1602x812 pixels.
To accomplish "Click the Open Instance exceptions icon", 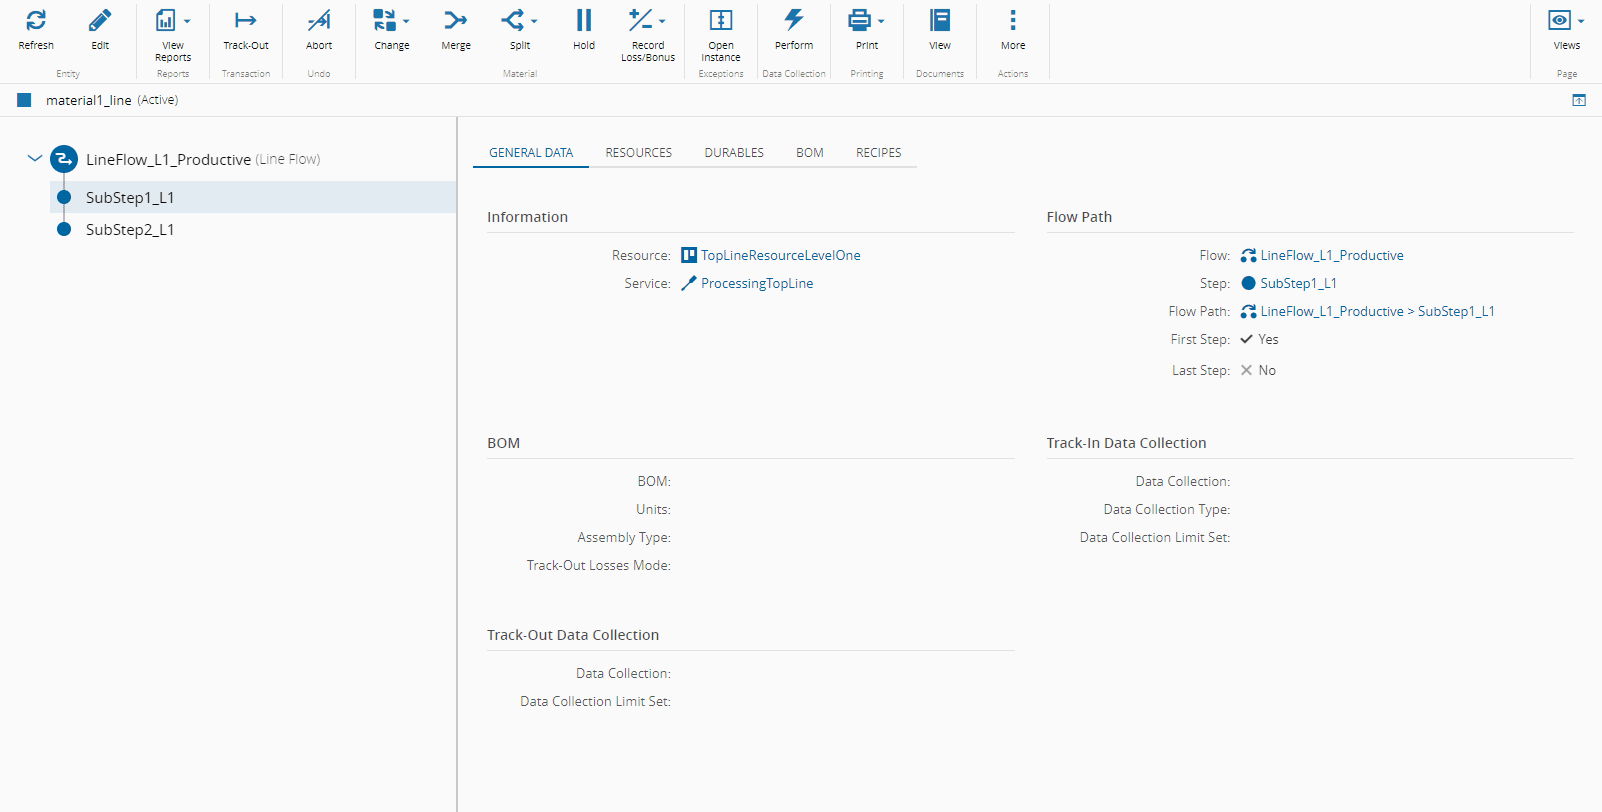I will coord(721,21).
